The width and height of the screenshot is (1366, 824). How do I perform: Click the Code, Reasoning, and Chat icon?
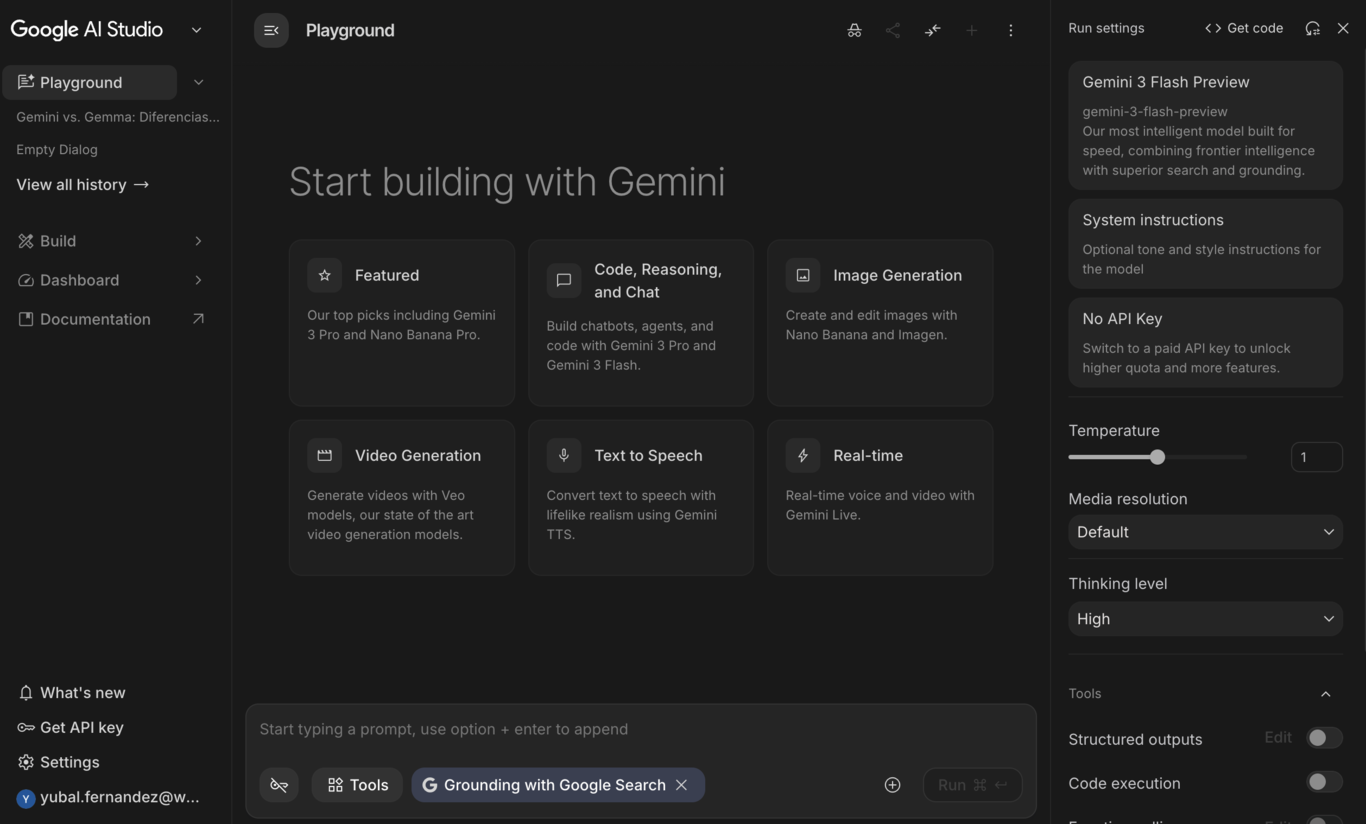point(564,280)
